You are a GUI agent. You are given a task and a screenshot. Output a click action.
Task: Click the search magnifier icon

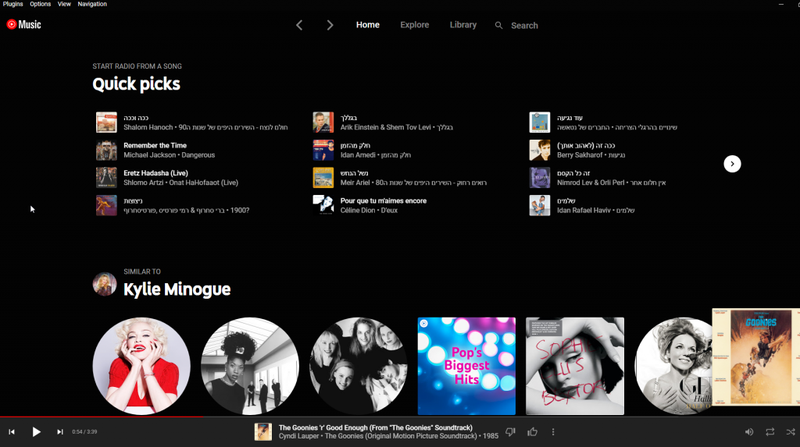coord(498,25)
